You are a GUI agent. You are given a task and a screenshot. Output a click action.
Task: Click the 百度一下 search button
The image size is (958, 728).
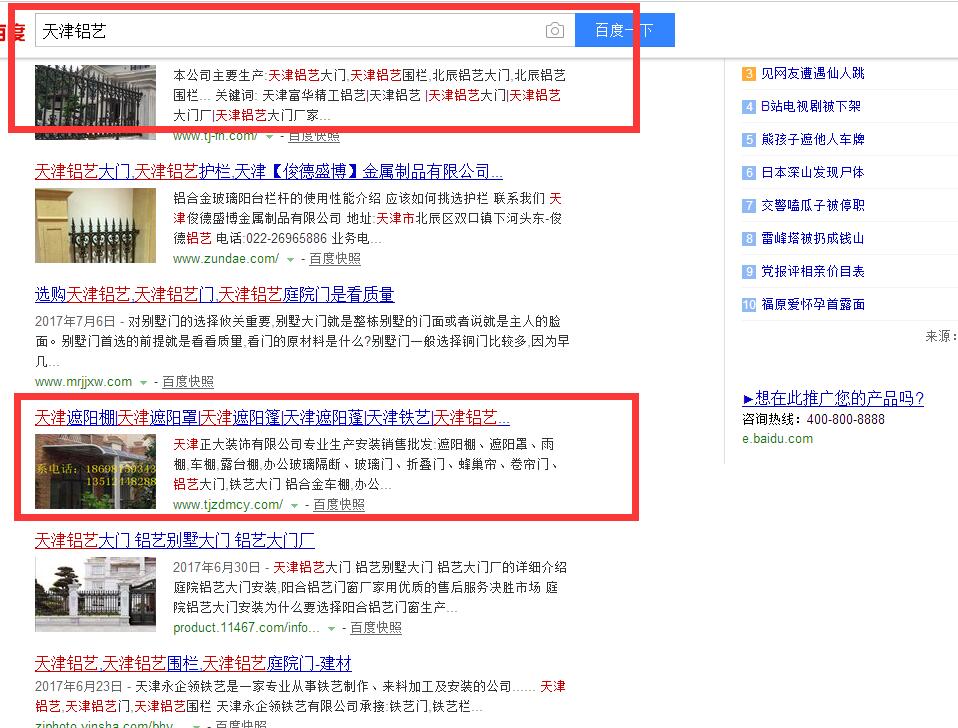pyautogui.click(x=624, y=30)
